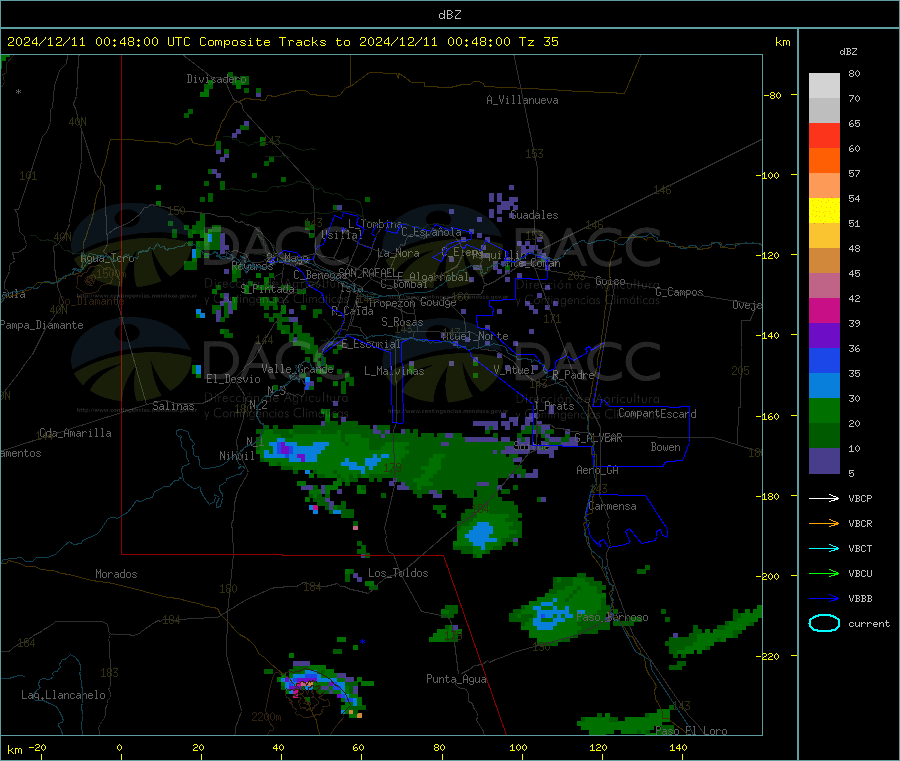
Task: Click the 'J_Prats' map label
Action: (554, 406)
